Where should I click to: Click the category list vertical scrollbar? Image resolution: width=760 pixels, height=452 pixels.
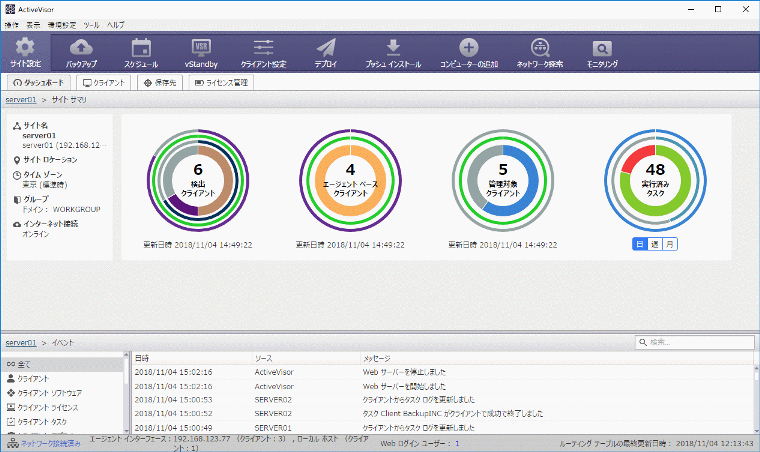coord(127,393)
